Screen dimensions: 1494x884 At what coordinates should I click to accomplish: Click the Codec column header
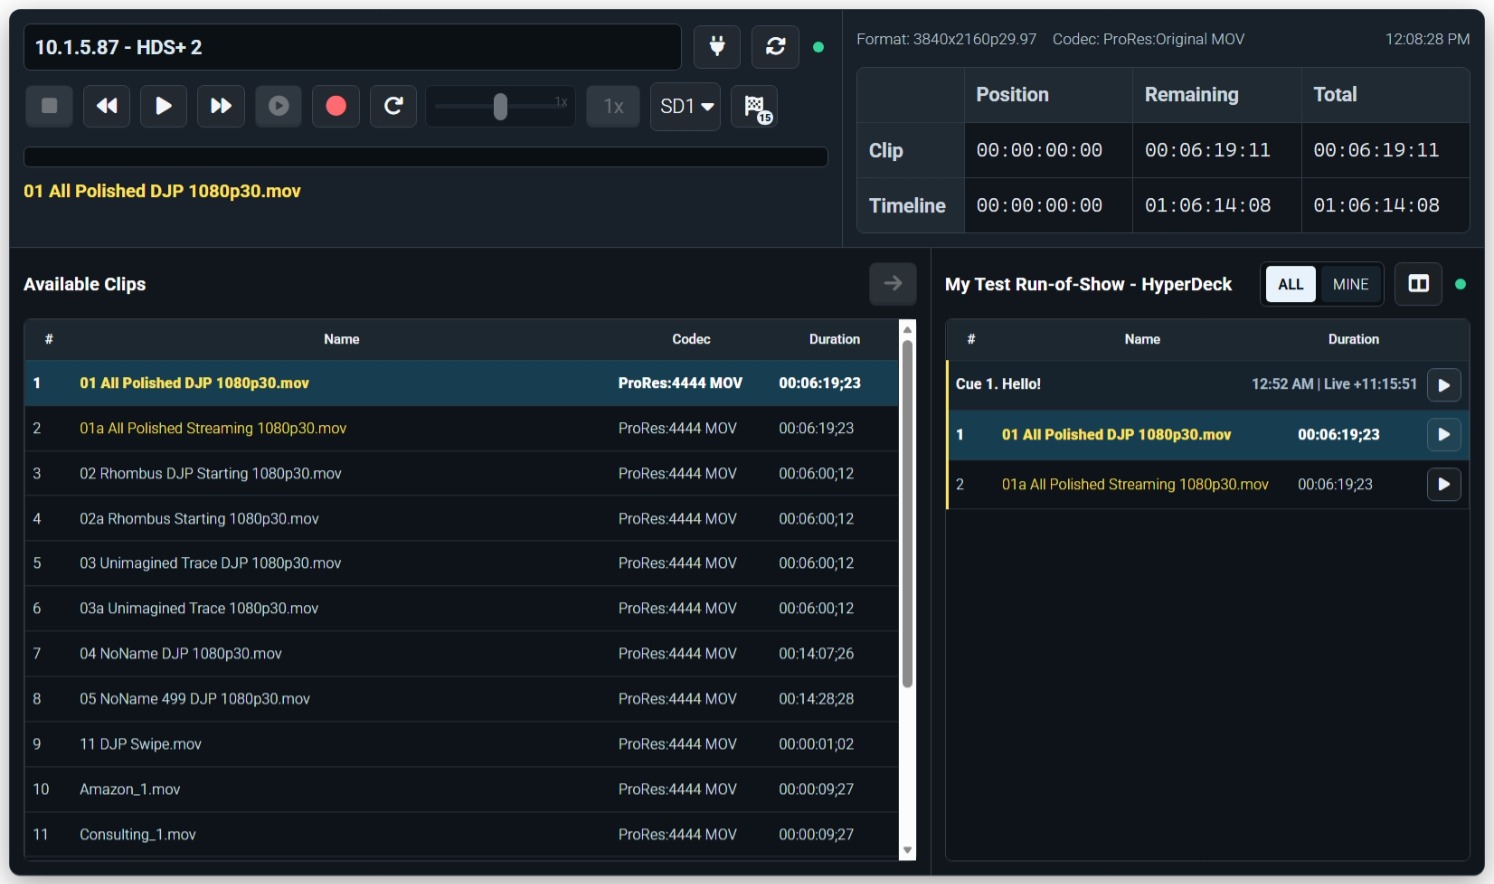(x=691, y=340)
